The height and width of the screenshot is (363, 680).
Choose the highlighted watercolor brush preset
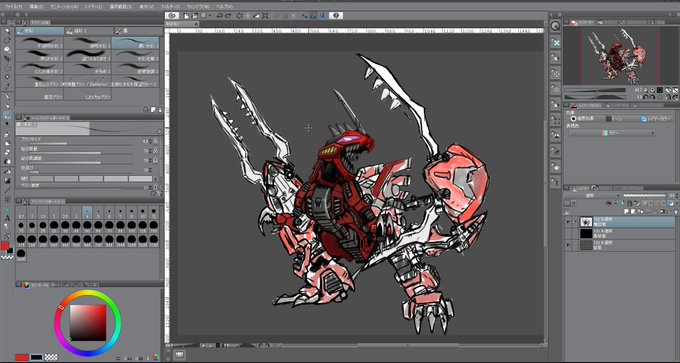pos(135,43)
